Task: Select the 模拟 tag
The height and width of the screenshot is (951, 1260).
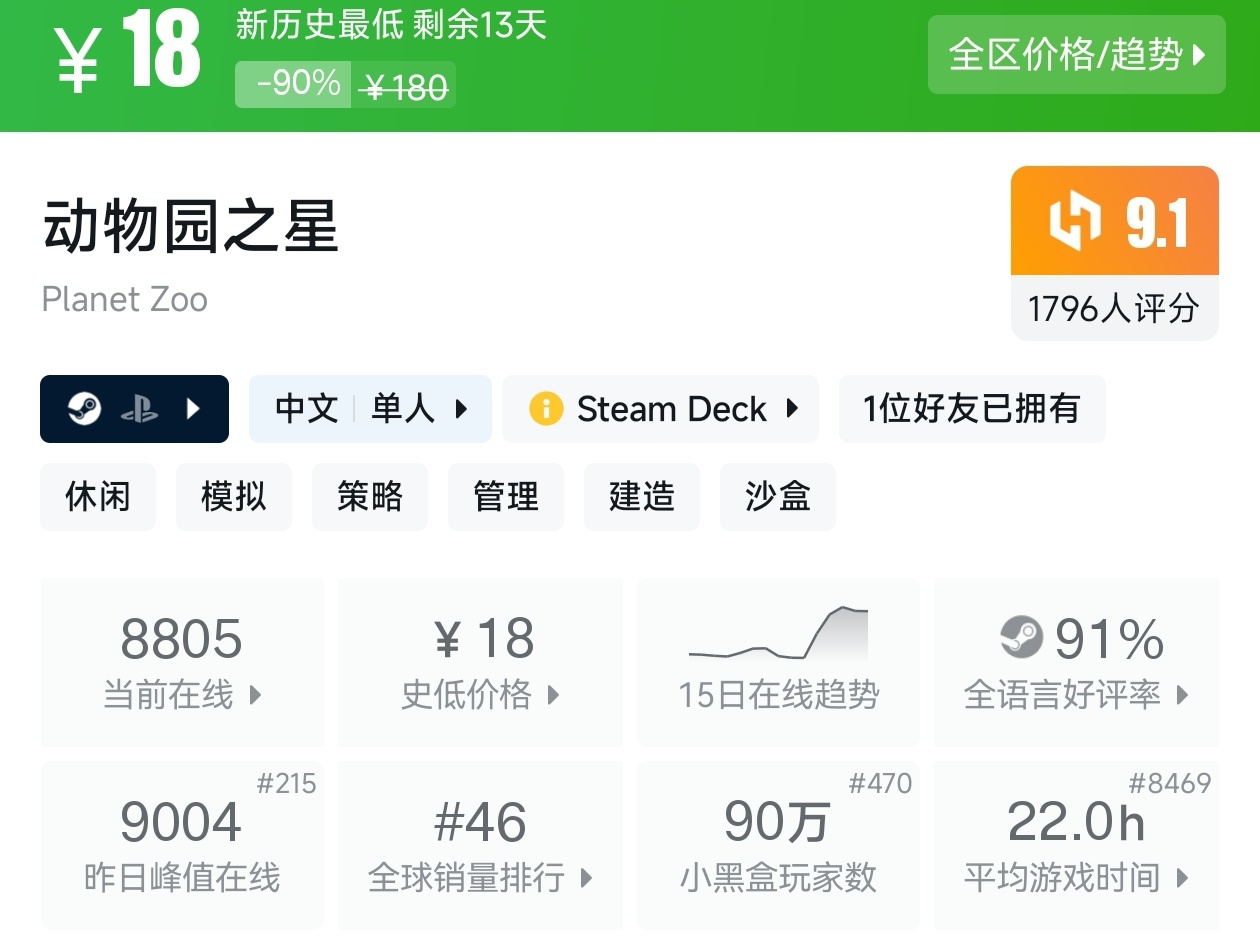Action: click(x=234, y=496)
